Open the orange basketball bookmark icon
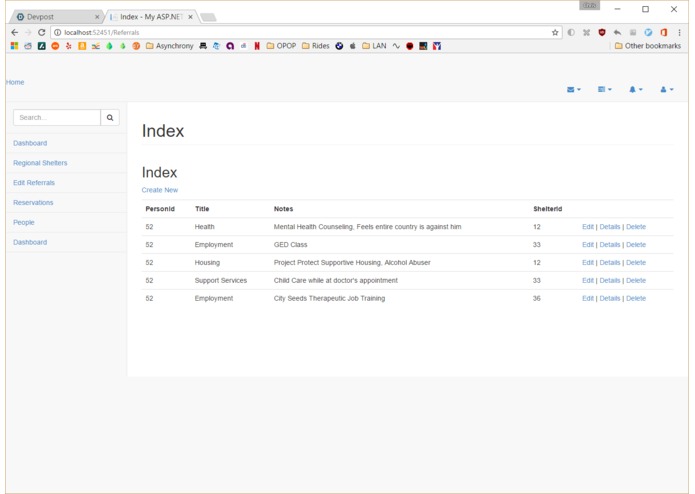Screen dimensions: 695x494 click(x=136, y=46)
